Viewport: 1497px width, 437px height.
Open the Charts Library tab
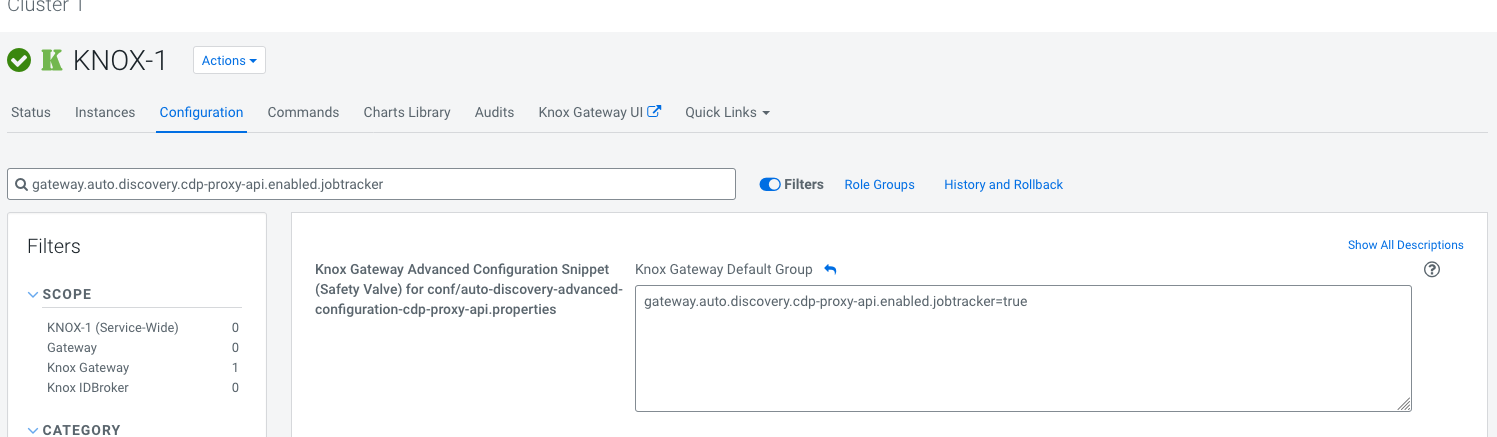click(407, 112)
